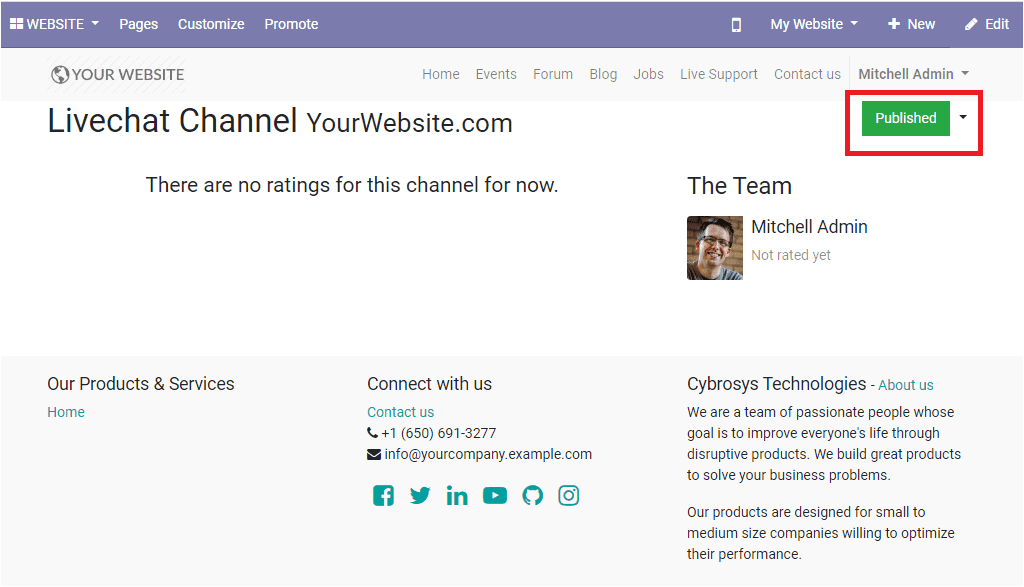Open the Twitter social icon

pos(420,496)
